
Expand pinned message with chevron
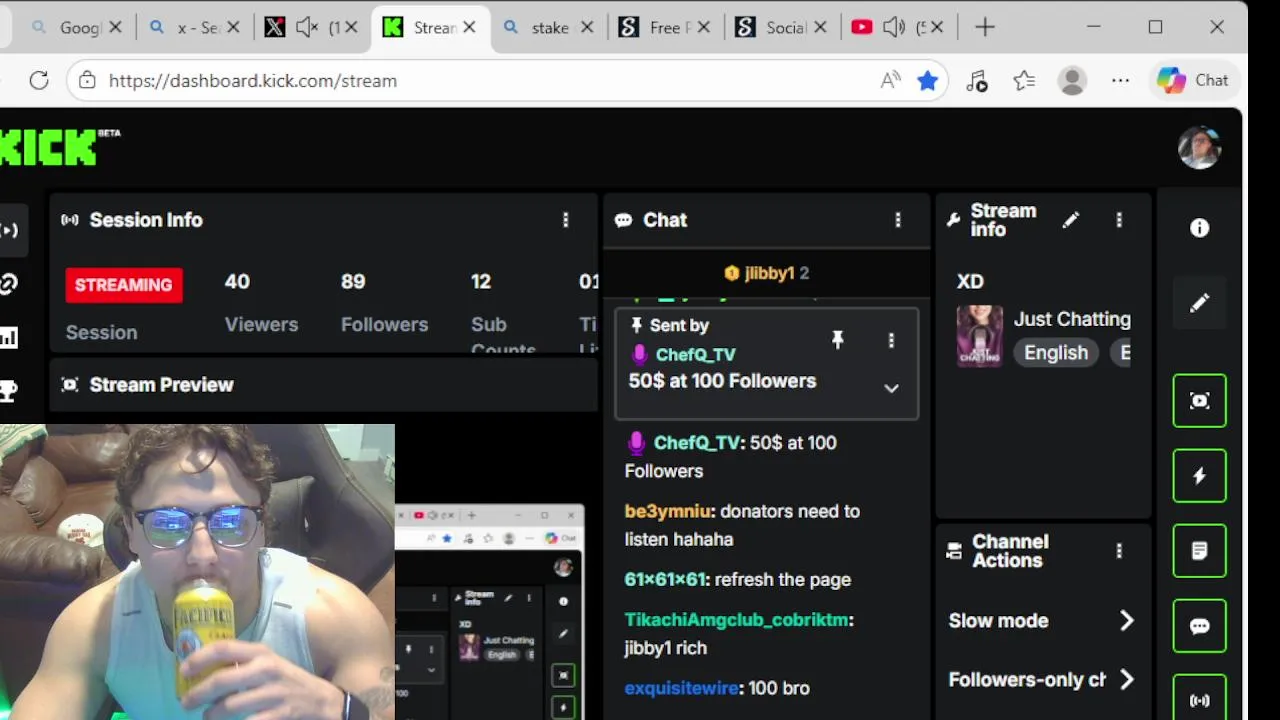(x=891, y=388)
